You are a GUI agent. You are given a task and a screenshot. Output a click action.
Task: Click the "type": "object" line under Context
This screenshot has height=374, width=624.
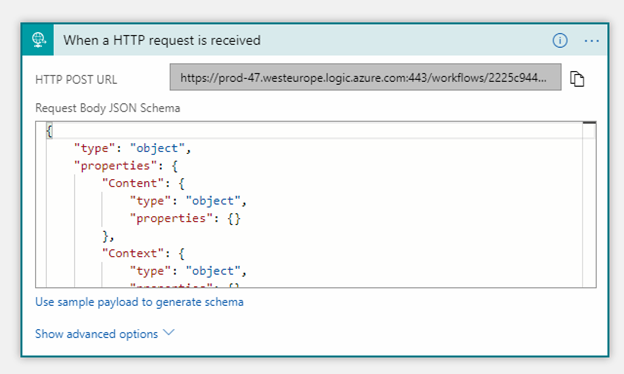click(x=188, y=271)
